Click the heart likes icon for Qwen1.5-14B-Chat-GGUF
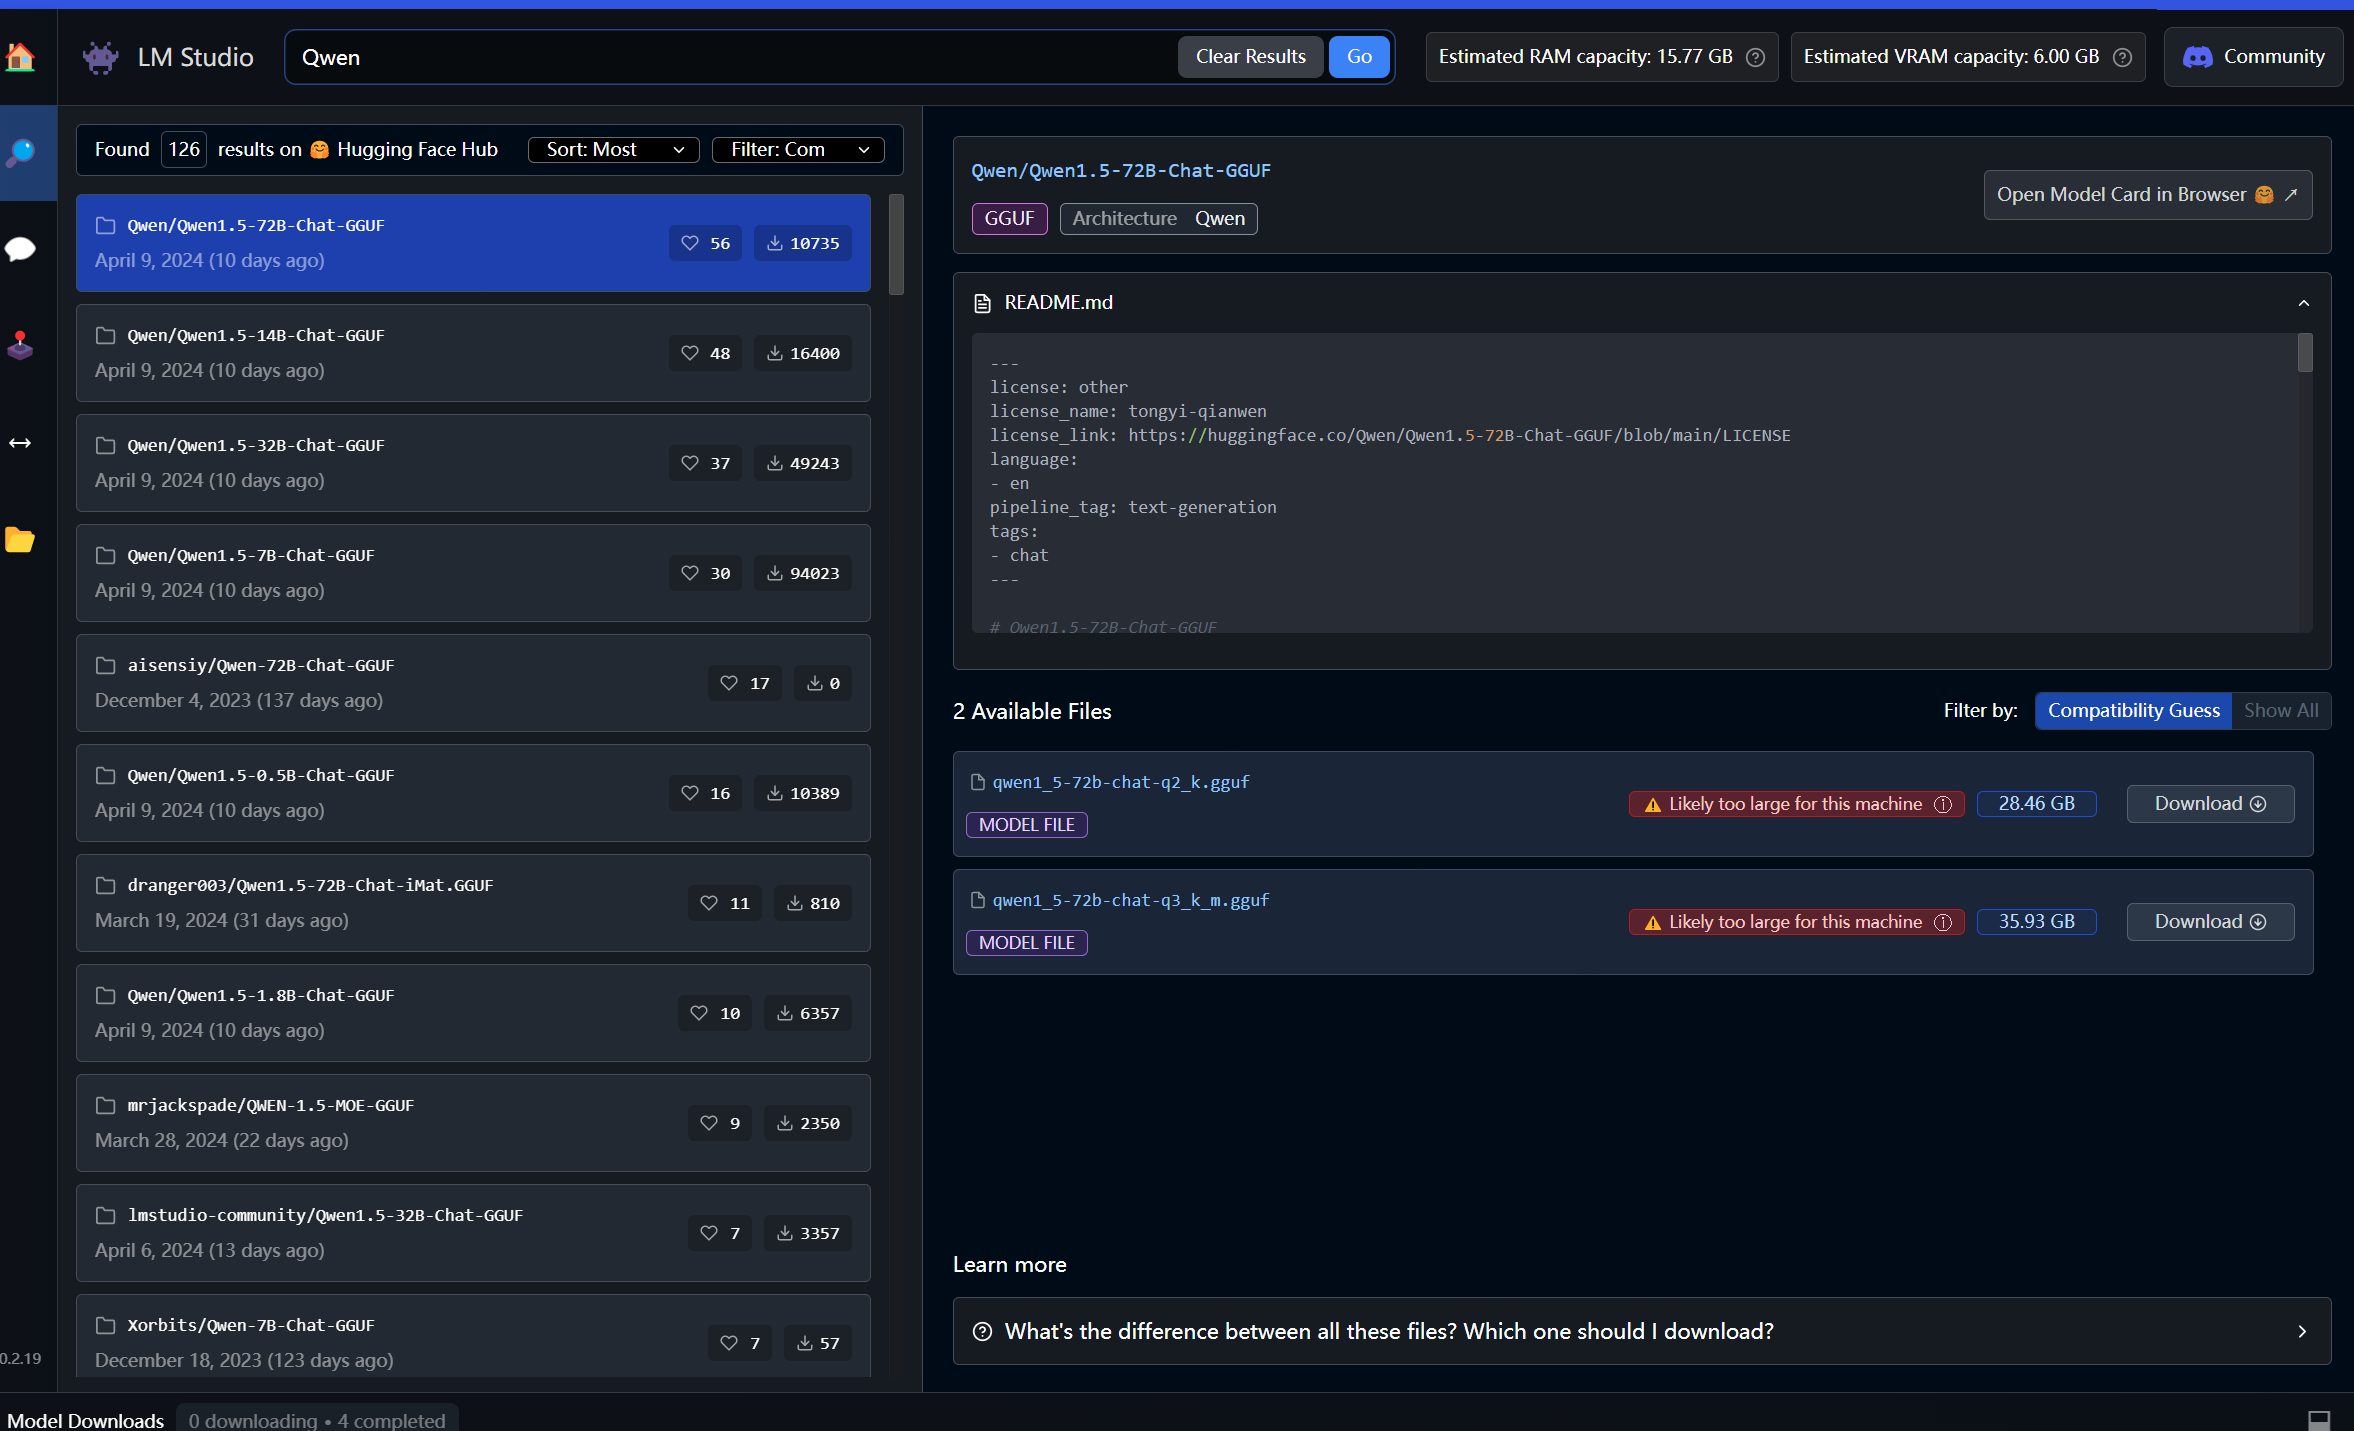This screenshot has width=2354, height=1431. click(690, 353)
